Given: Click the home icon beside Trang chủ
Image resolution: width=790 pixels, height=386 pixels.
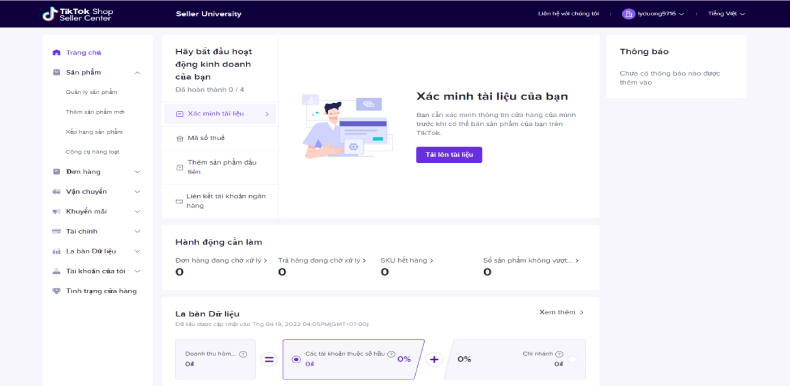Looking at the screenshot, I should (56, 52).
